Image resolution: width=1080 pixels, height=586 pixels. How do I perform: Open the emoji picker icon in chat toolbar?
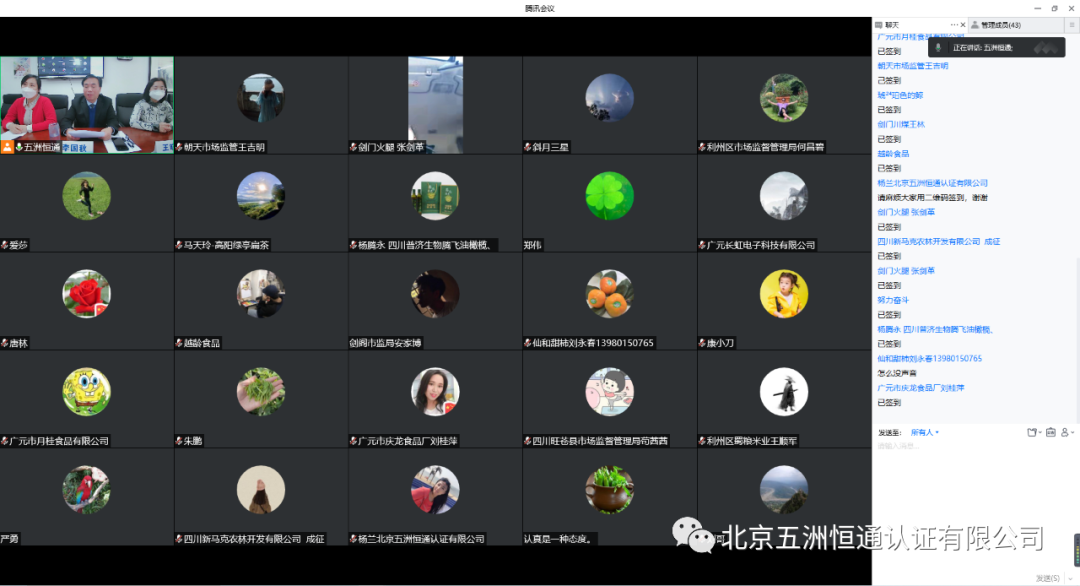tap(1031, 432)
